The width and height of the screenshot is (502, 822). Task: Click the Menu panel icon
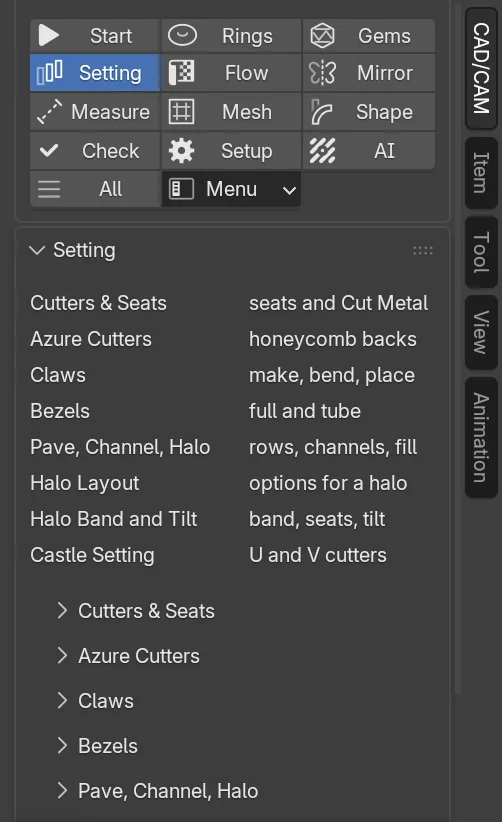pos(181,189)
